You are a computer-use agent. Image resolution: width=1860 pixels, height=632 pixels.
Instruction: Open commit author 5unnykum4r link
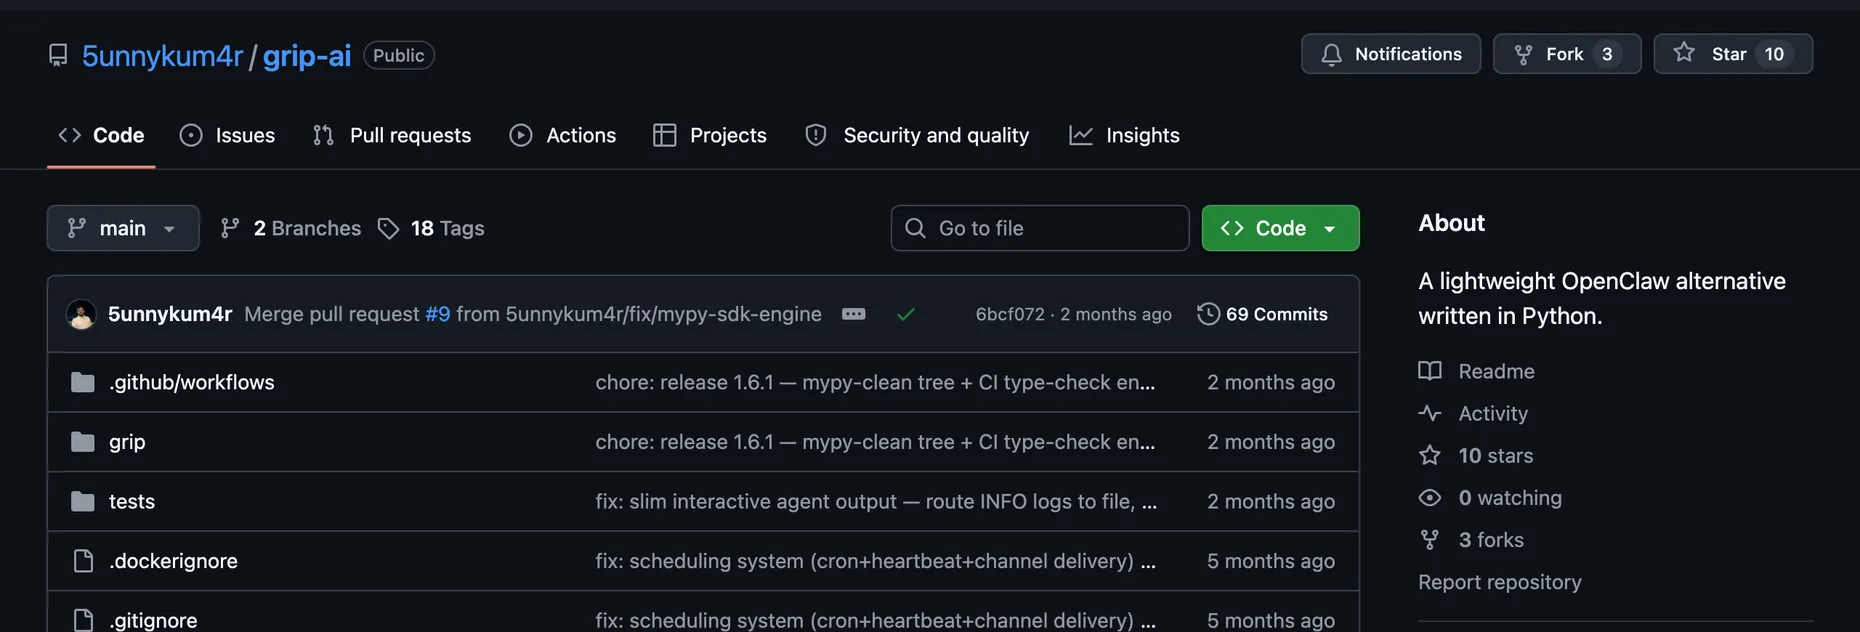pos(170,314)
